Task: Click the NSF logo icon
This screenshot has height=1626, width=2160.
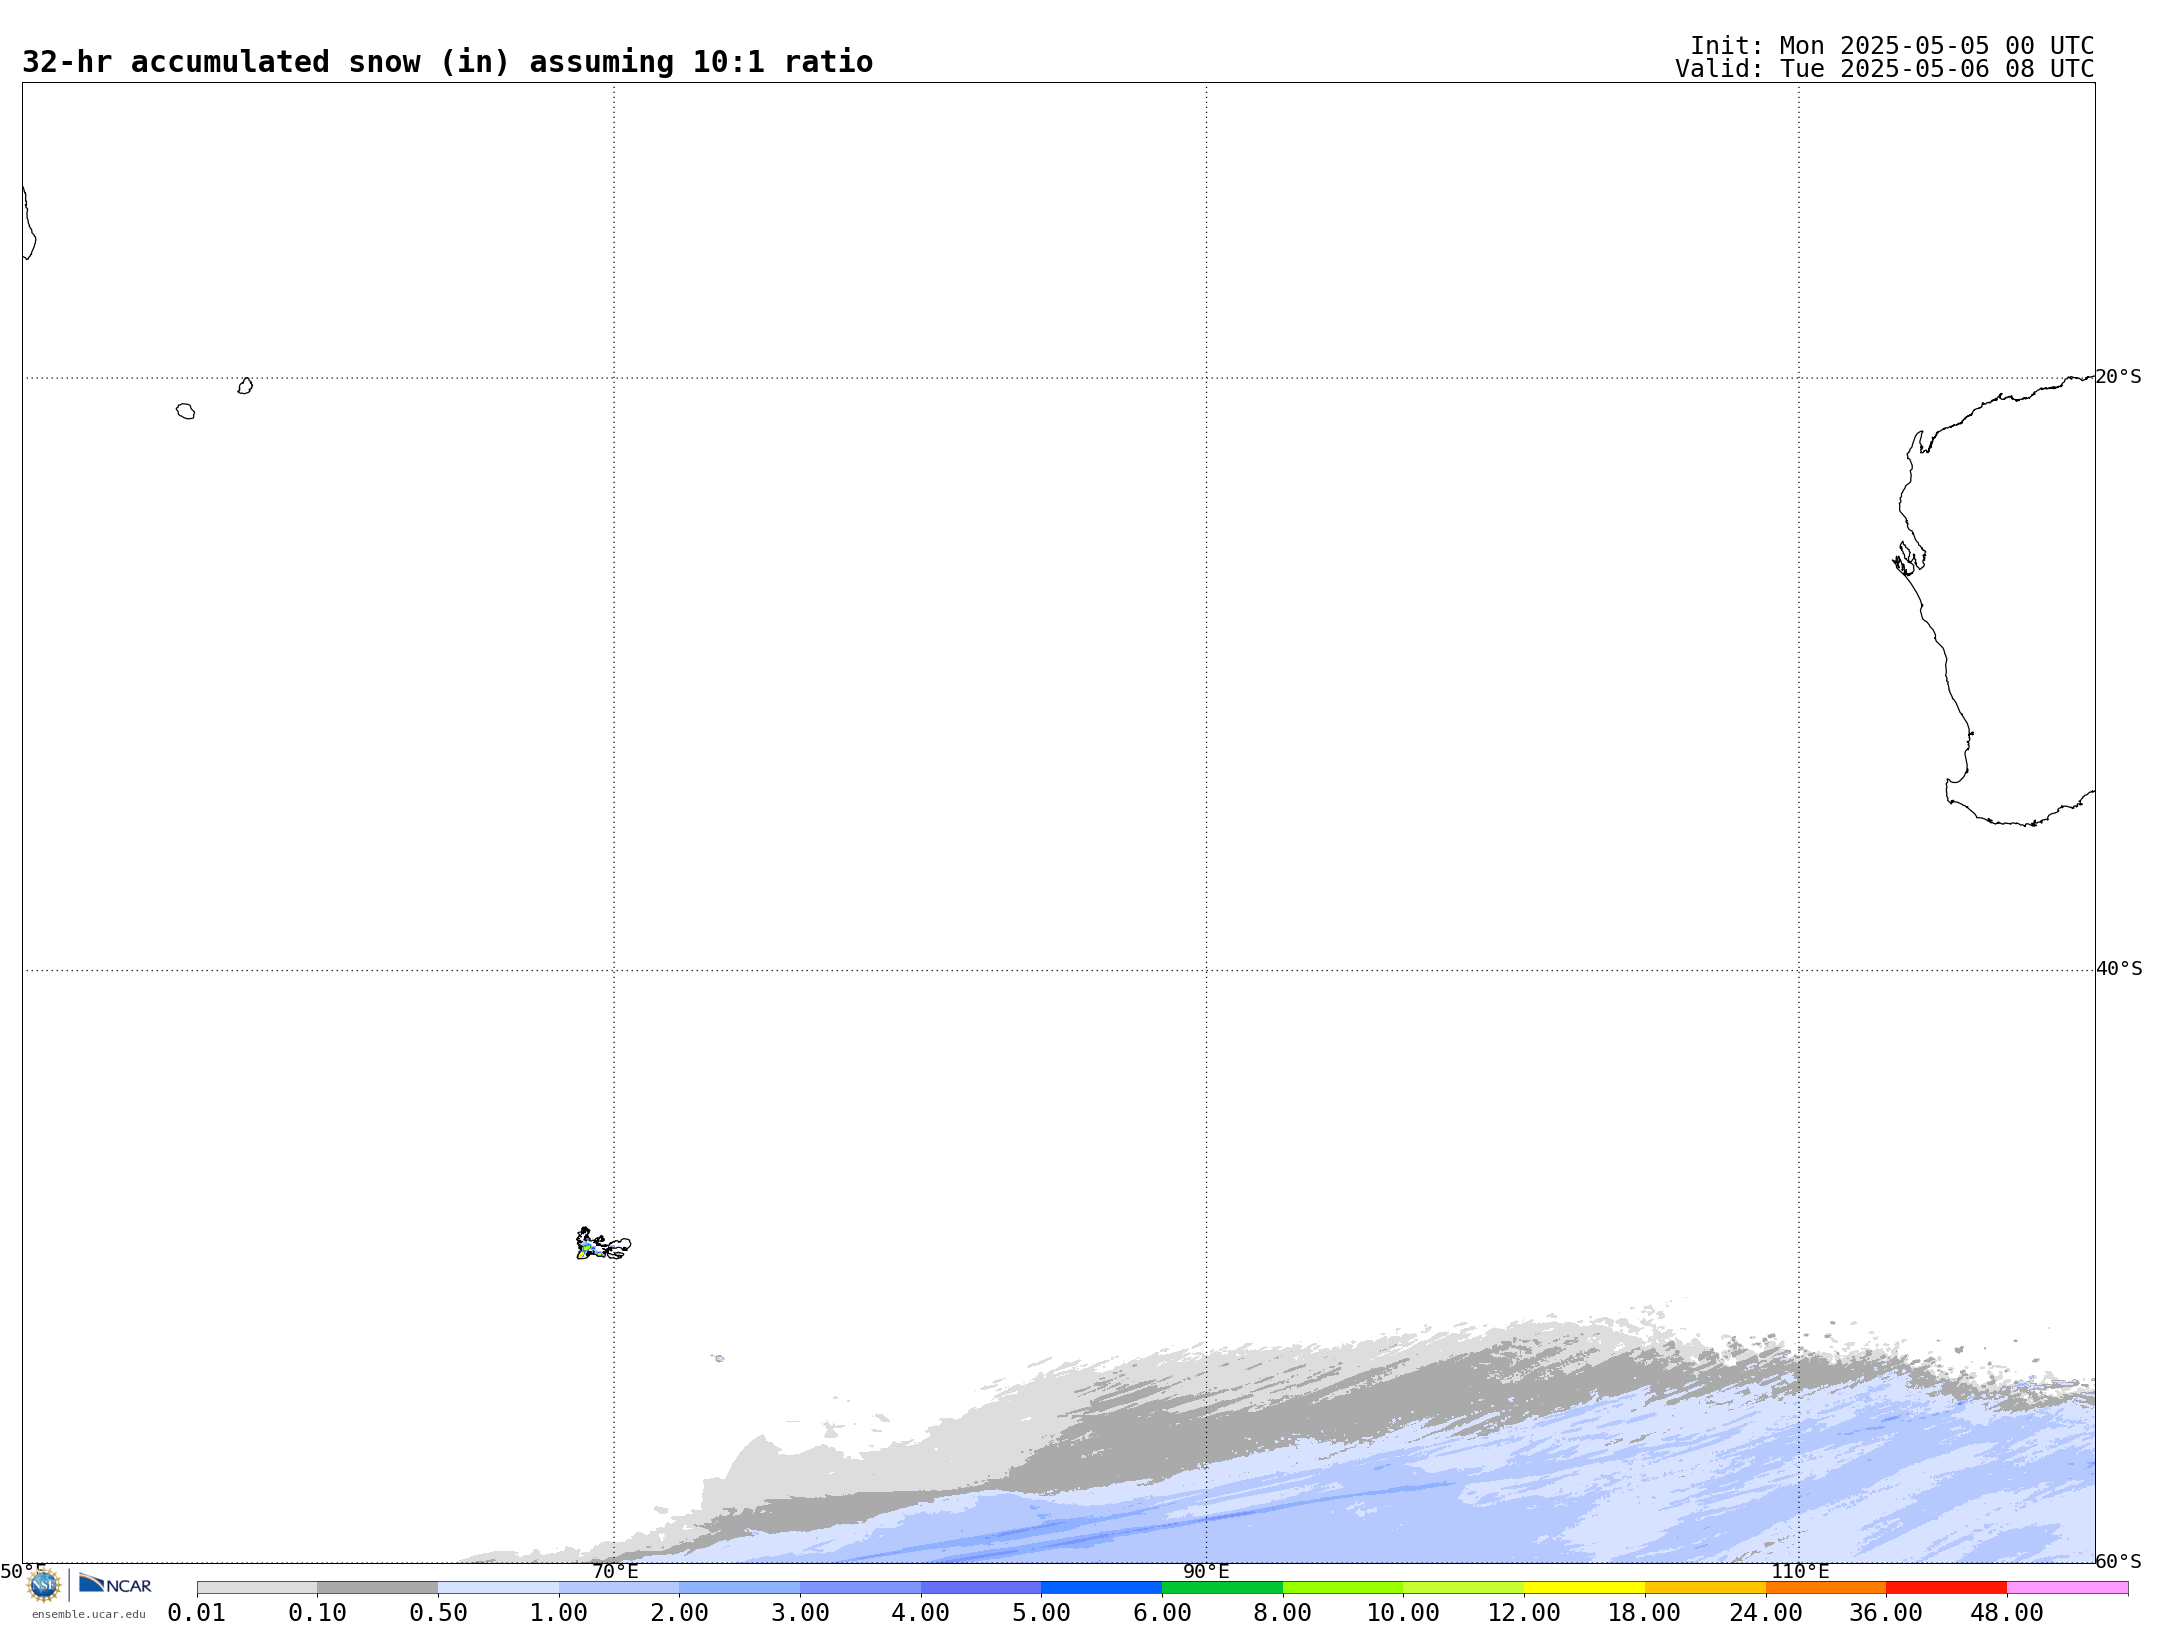Action: tap(44, 1584)
